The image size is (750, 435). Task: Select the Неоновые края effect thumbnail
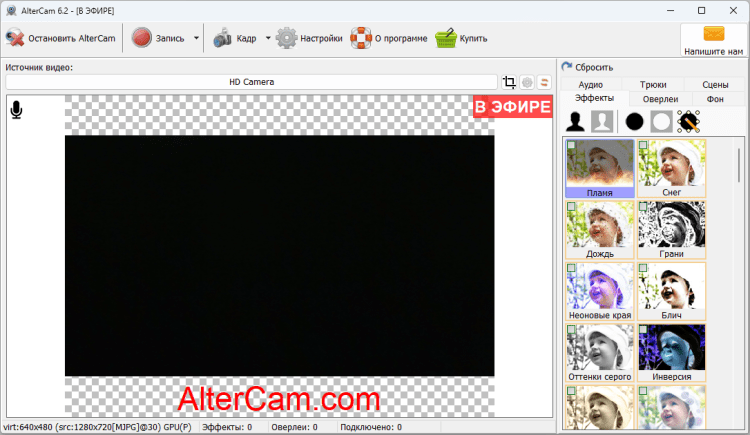click(x=600, y=291)
